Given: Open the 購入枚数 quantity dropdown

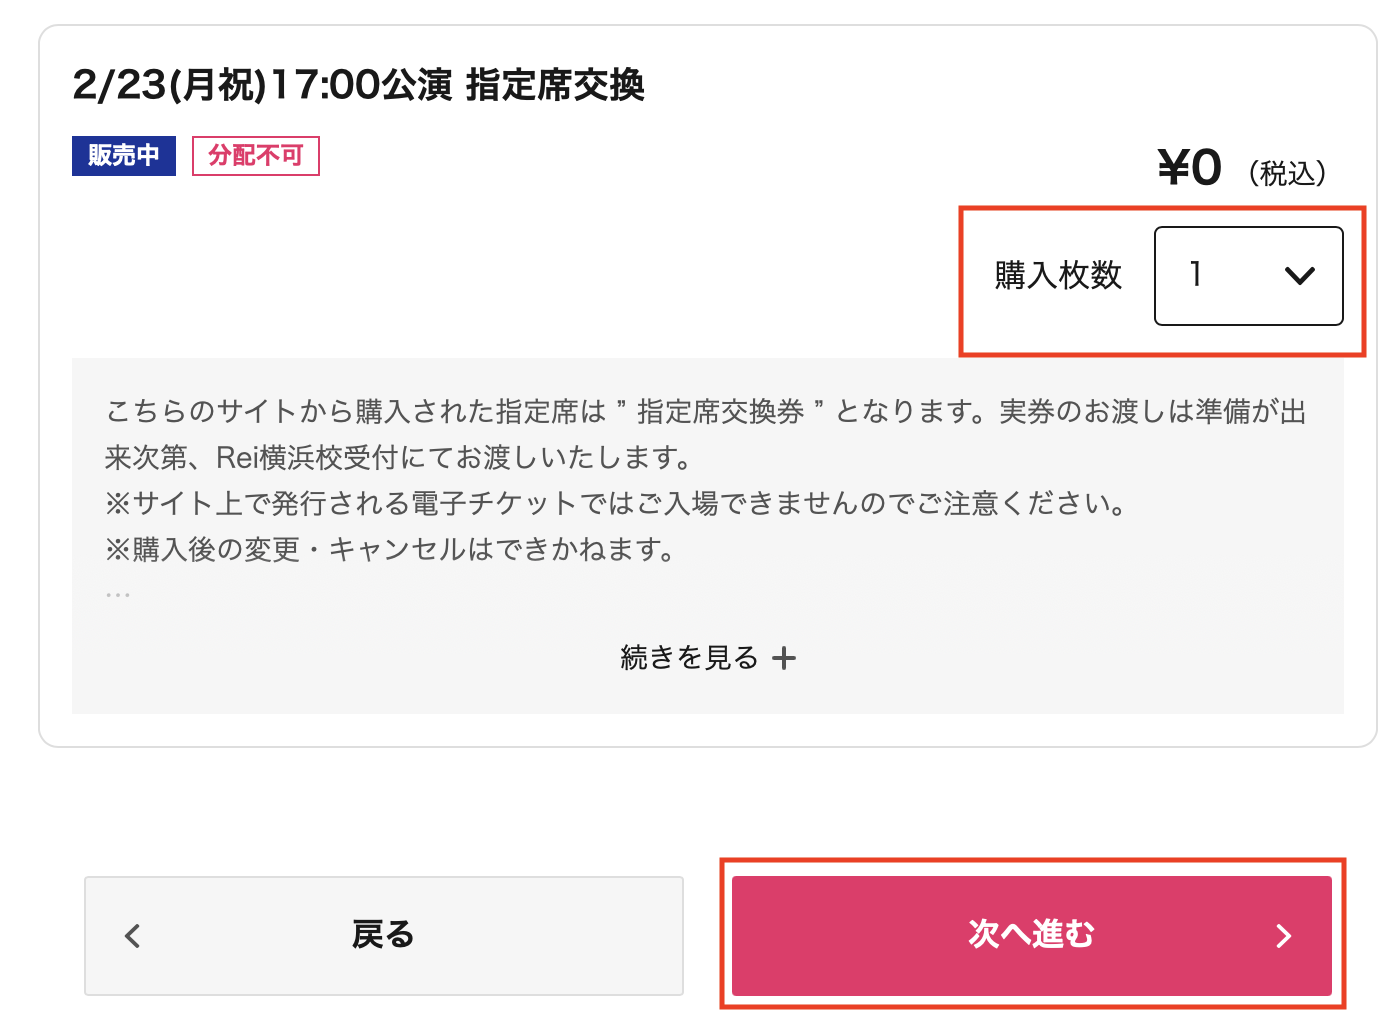Looking at the screenshot, I should pos(1248,276).
